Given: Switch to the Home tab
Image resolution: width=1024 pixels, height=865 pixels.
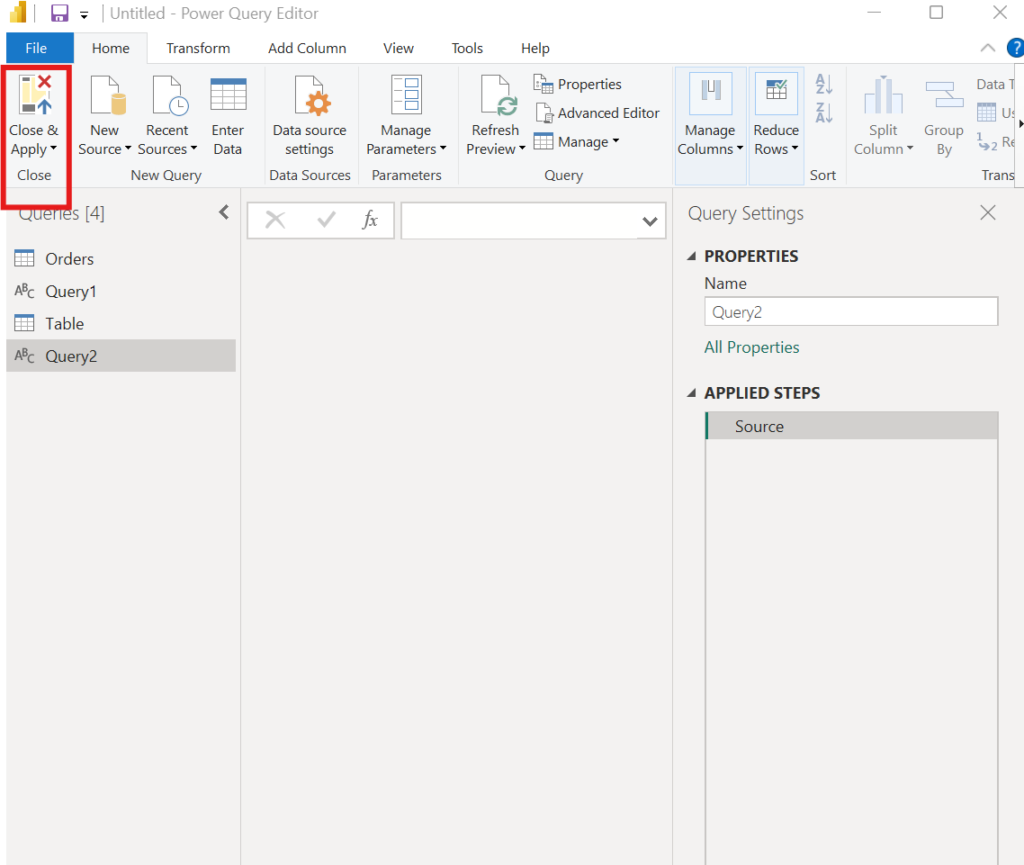Looking at the screenshot, I should click(110, 48).
